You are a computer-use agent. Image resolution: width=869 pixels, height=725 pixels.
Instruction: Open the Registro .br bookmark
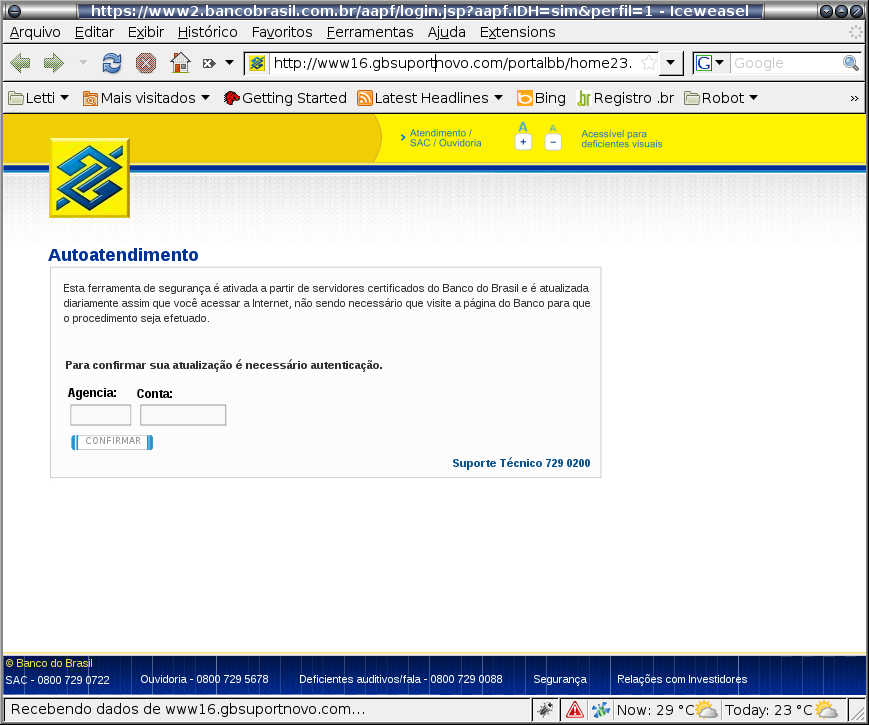click(x=626, y=98)
